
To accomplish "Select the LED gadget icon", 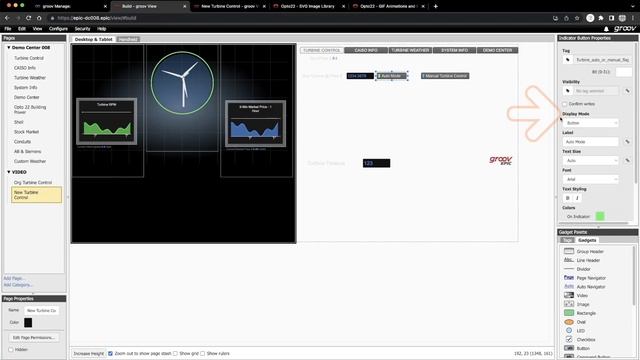I will click(x=569, y=330).
